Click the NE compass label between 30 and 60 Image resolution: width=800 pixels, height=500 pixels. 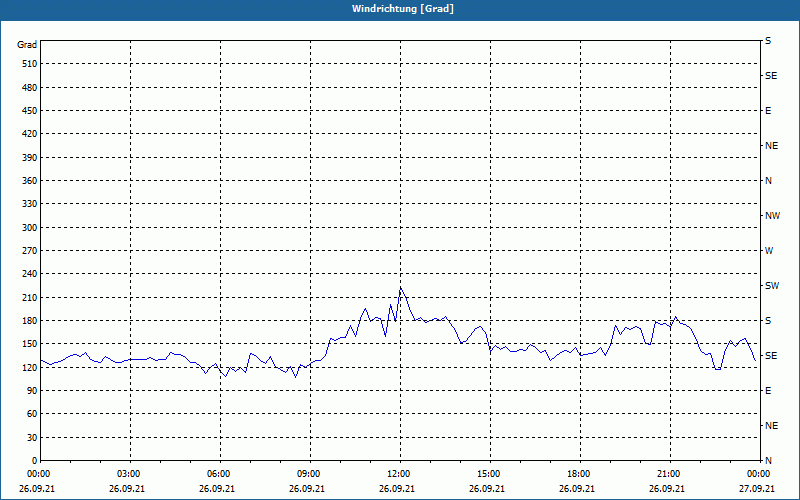771,426
